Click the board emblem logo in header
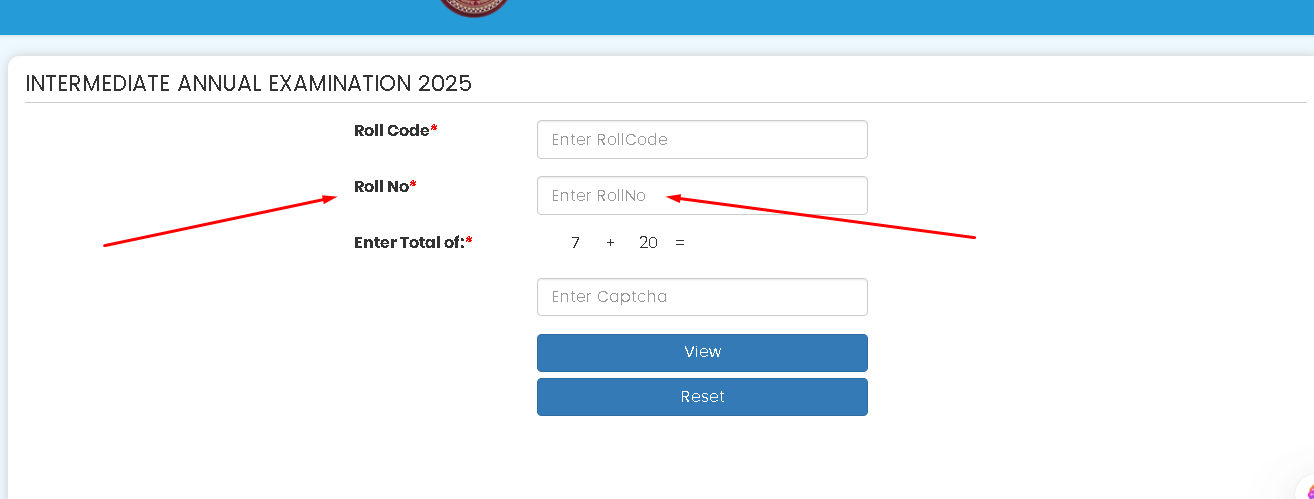The height and width of the screenshot is (499, 1314). (474, 6)
